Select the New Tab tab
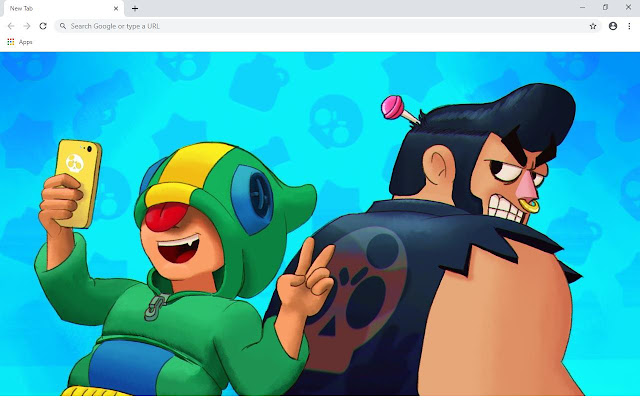Screen dimensions: 640x400 (x=62, y=9)
